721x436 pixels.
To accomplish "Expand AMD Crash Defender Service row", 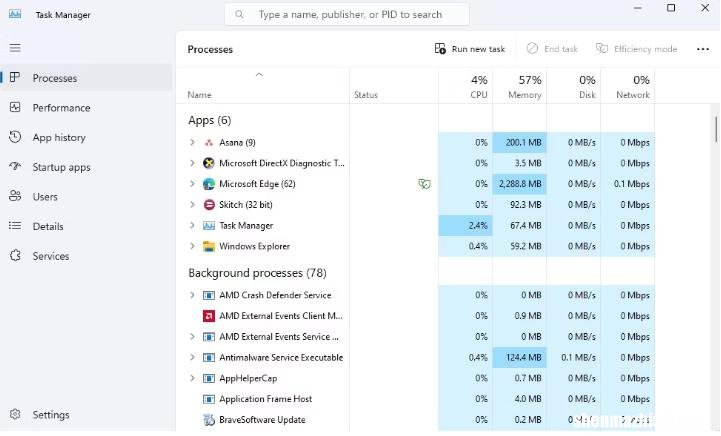I will [192, 295].
